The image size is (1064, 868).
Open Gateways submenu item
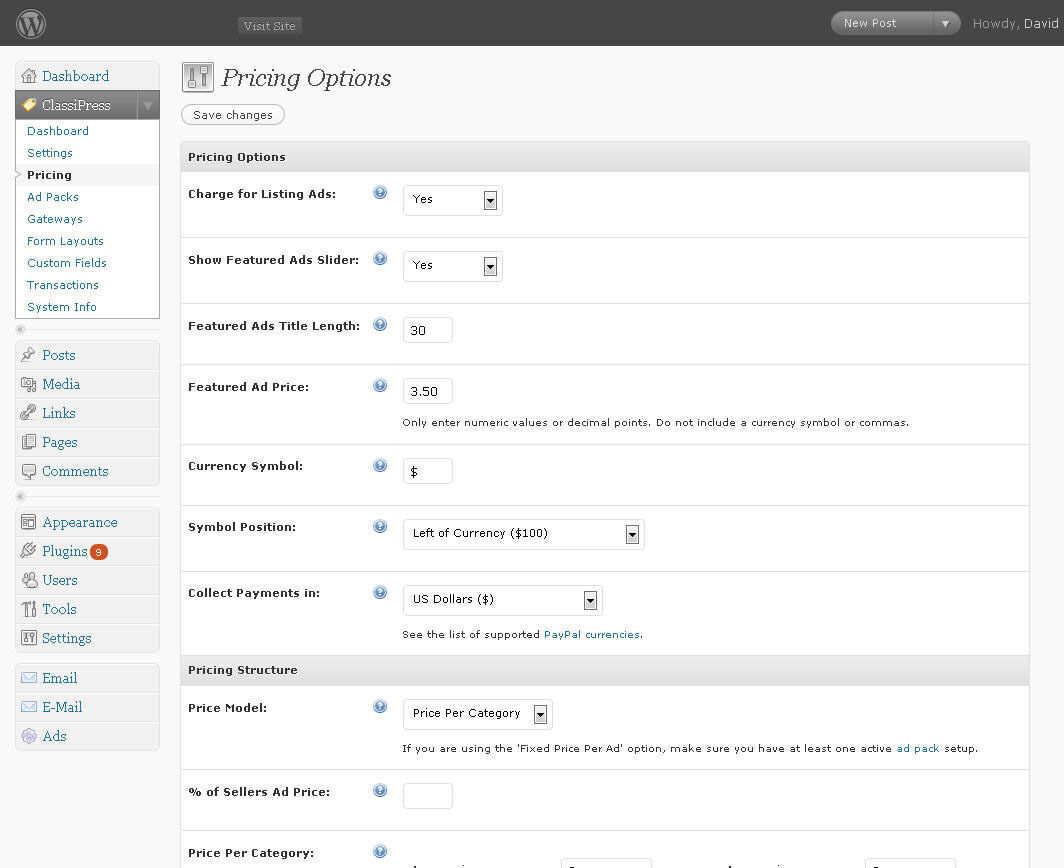click(x=55, y=219)
